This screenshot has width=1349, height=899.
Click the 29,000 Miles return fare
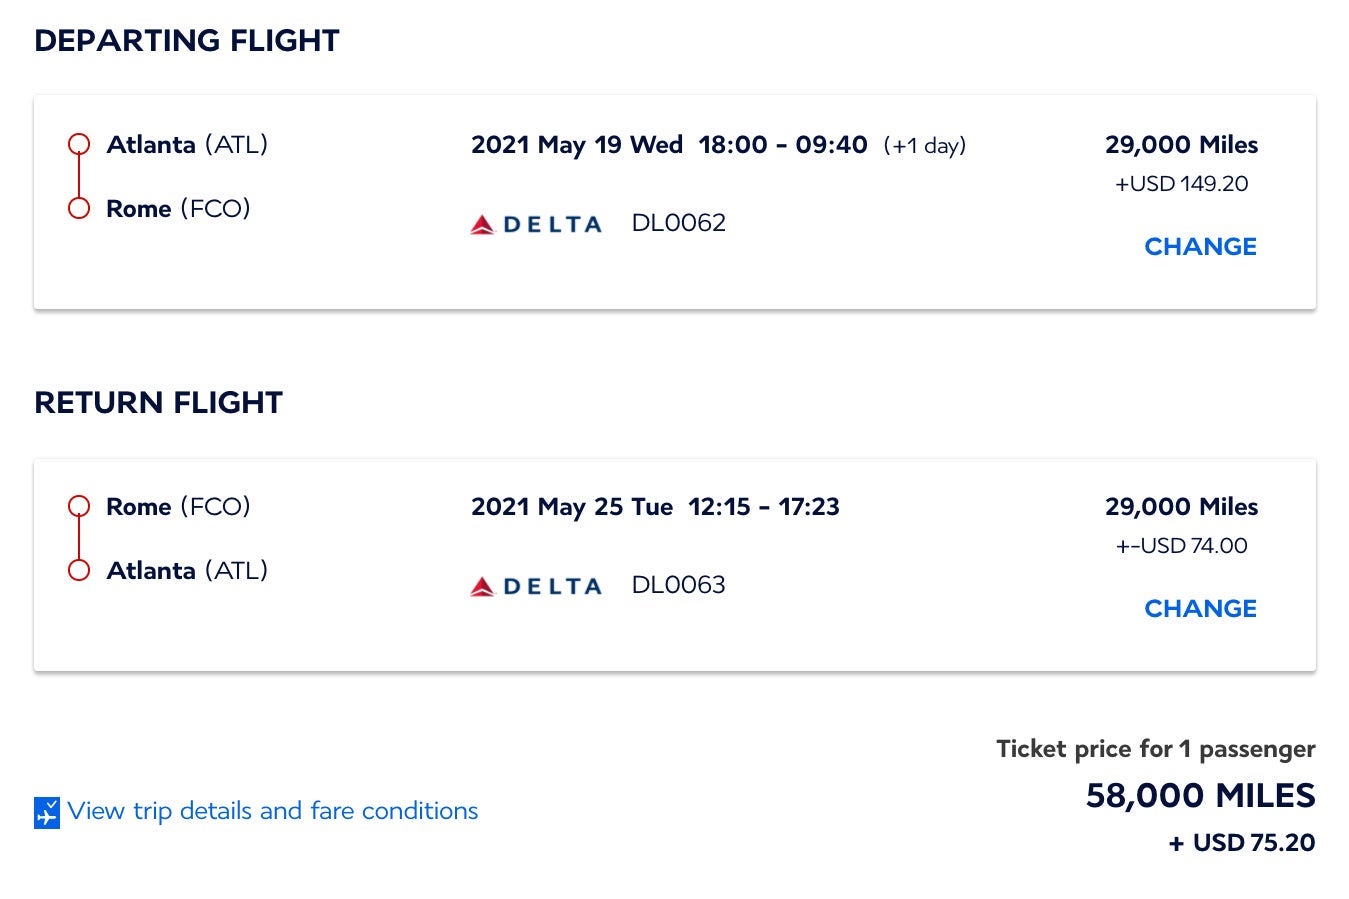pyautogui.click(x=1181, y=506)
